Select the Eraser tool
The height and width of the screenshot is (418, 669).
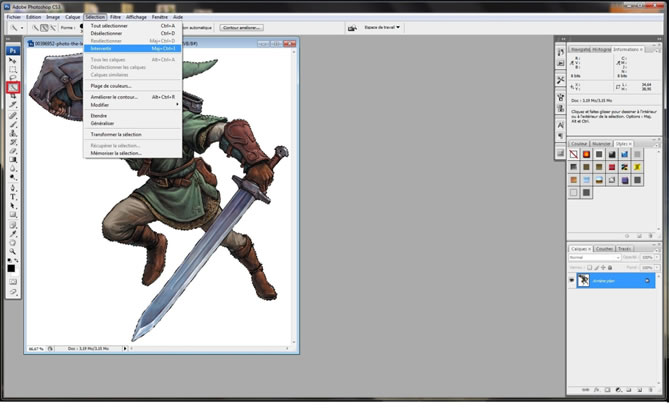13,151
